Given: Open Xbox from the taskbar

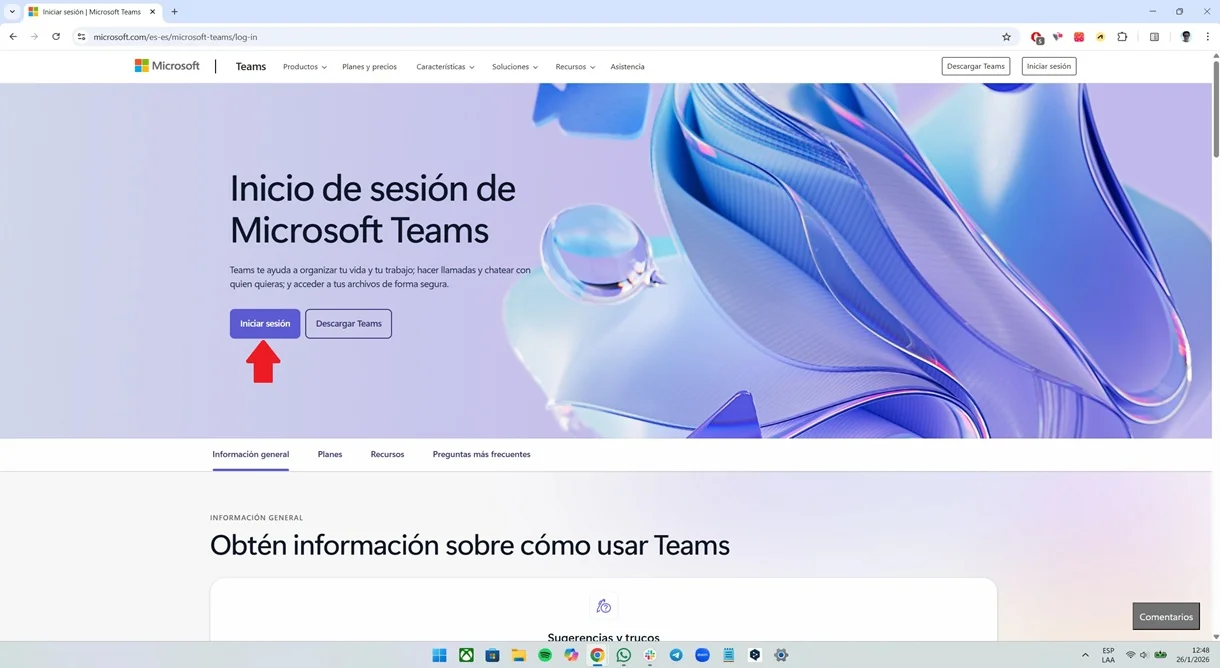Looking at the screenshot, I should 466,655.
